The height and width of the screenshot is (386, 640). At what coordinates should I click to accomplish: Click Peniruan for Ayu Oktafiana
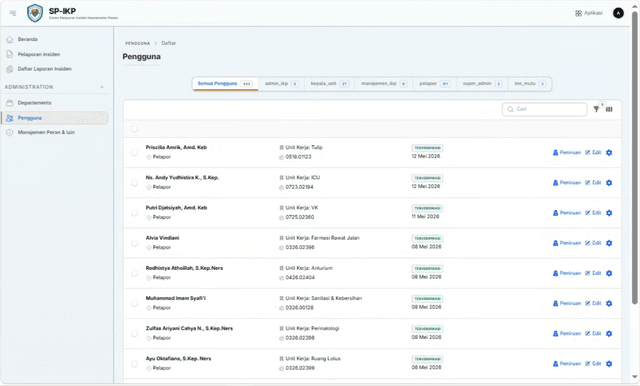coord(567,364)
